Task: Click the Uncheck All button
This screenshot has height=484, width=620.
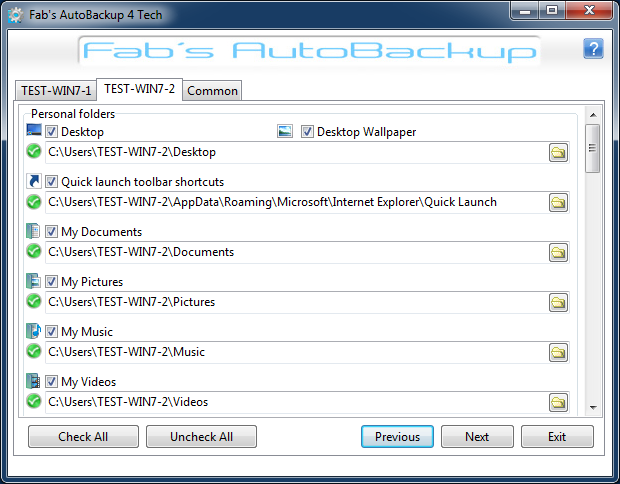Action: click(201, 437)
